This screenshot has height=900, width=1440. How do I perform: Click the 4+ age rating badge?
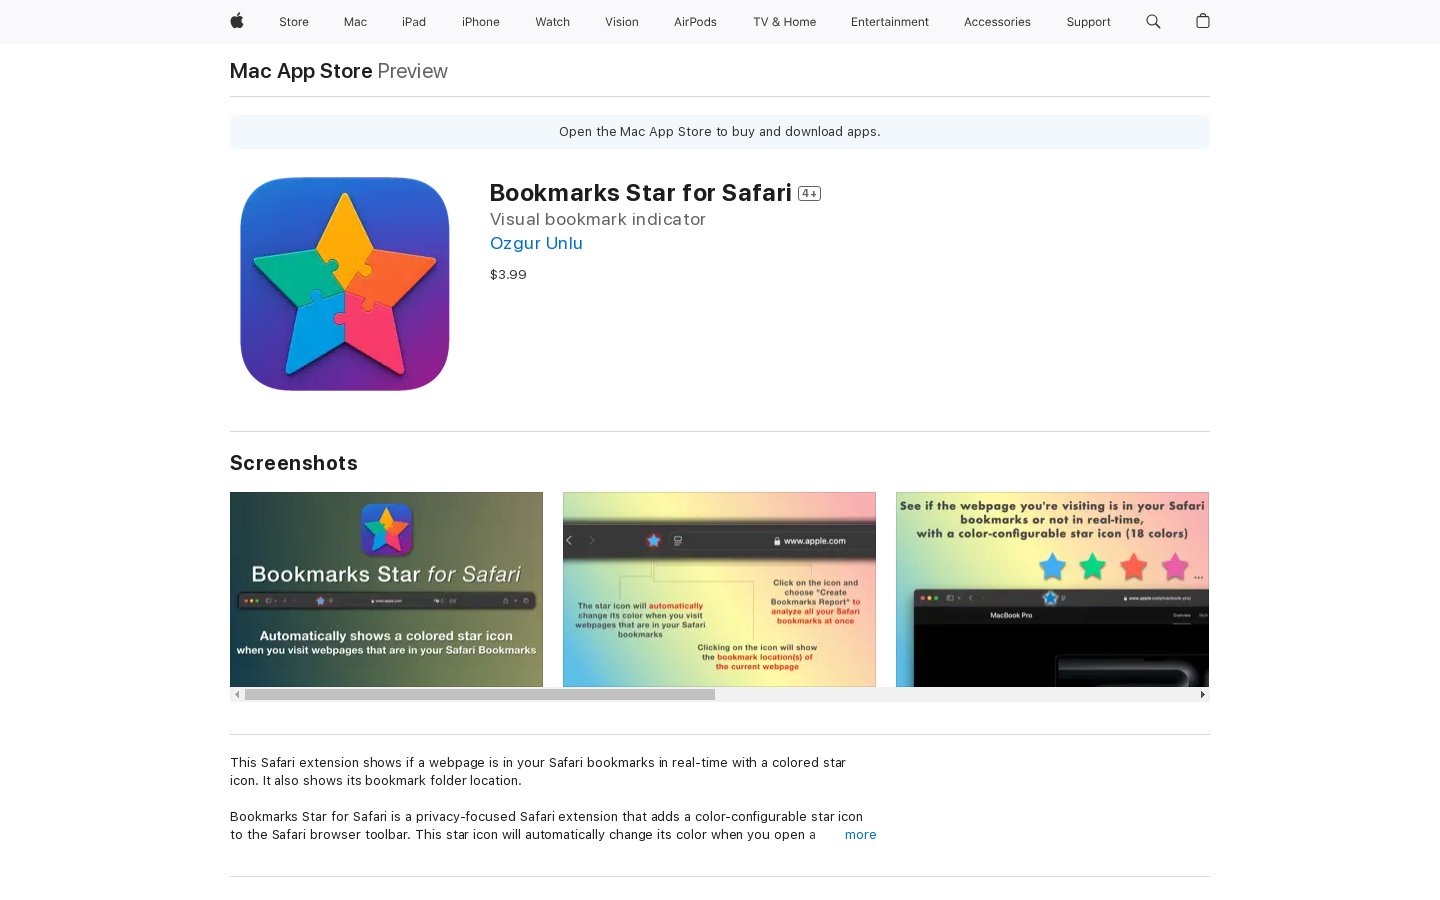pyautogui.click(x=810, y=194)
